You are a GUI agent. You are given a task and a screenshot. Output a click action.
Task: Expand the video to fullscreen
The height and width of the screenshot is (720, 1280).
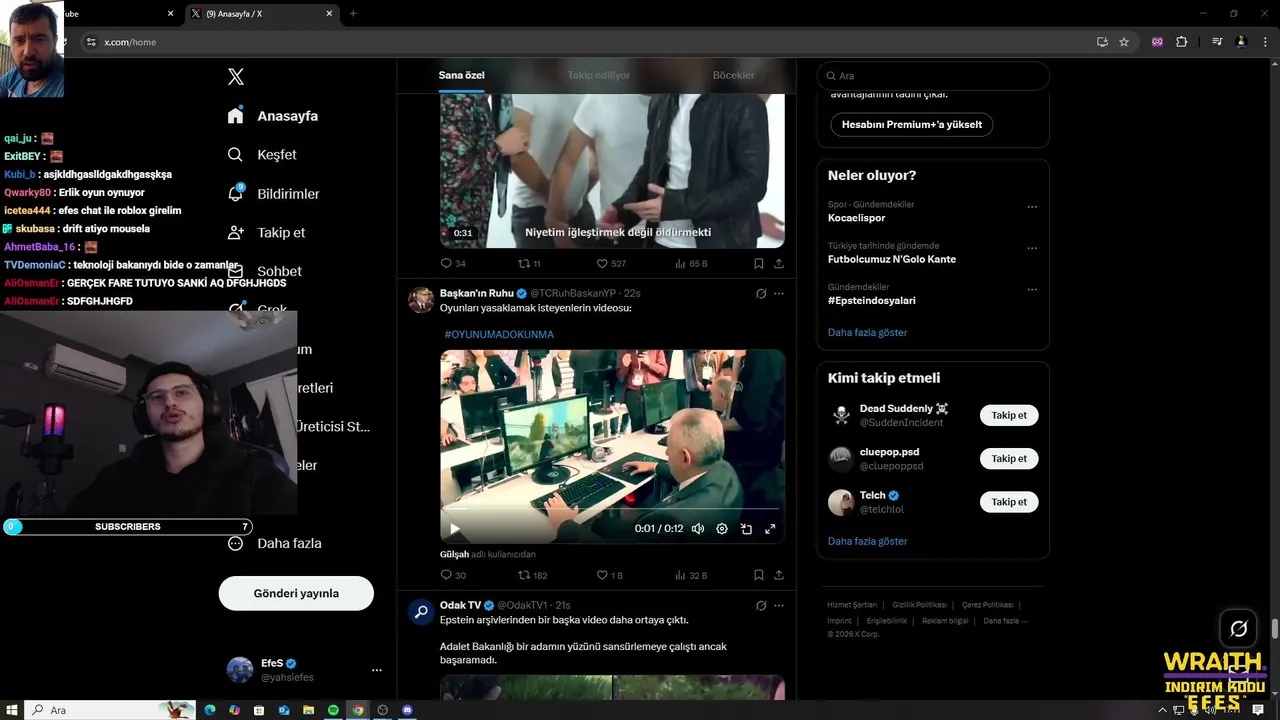tap(770, 529)
